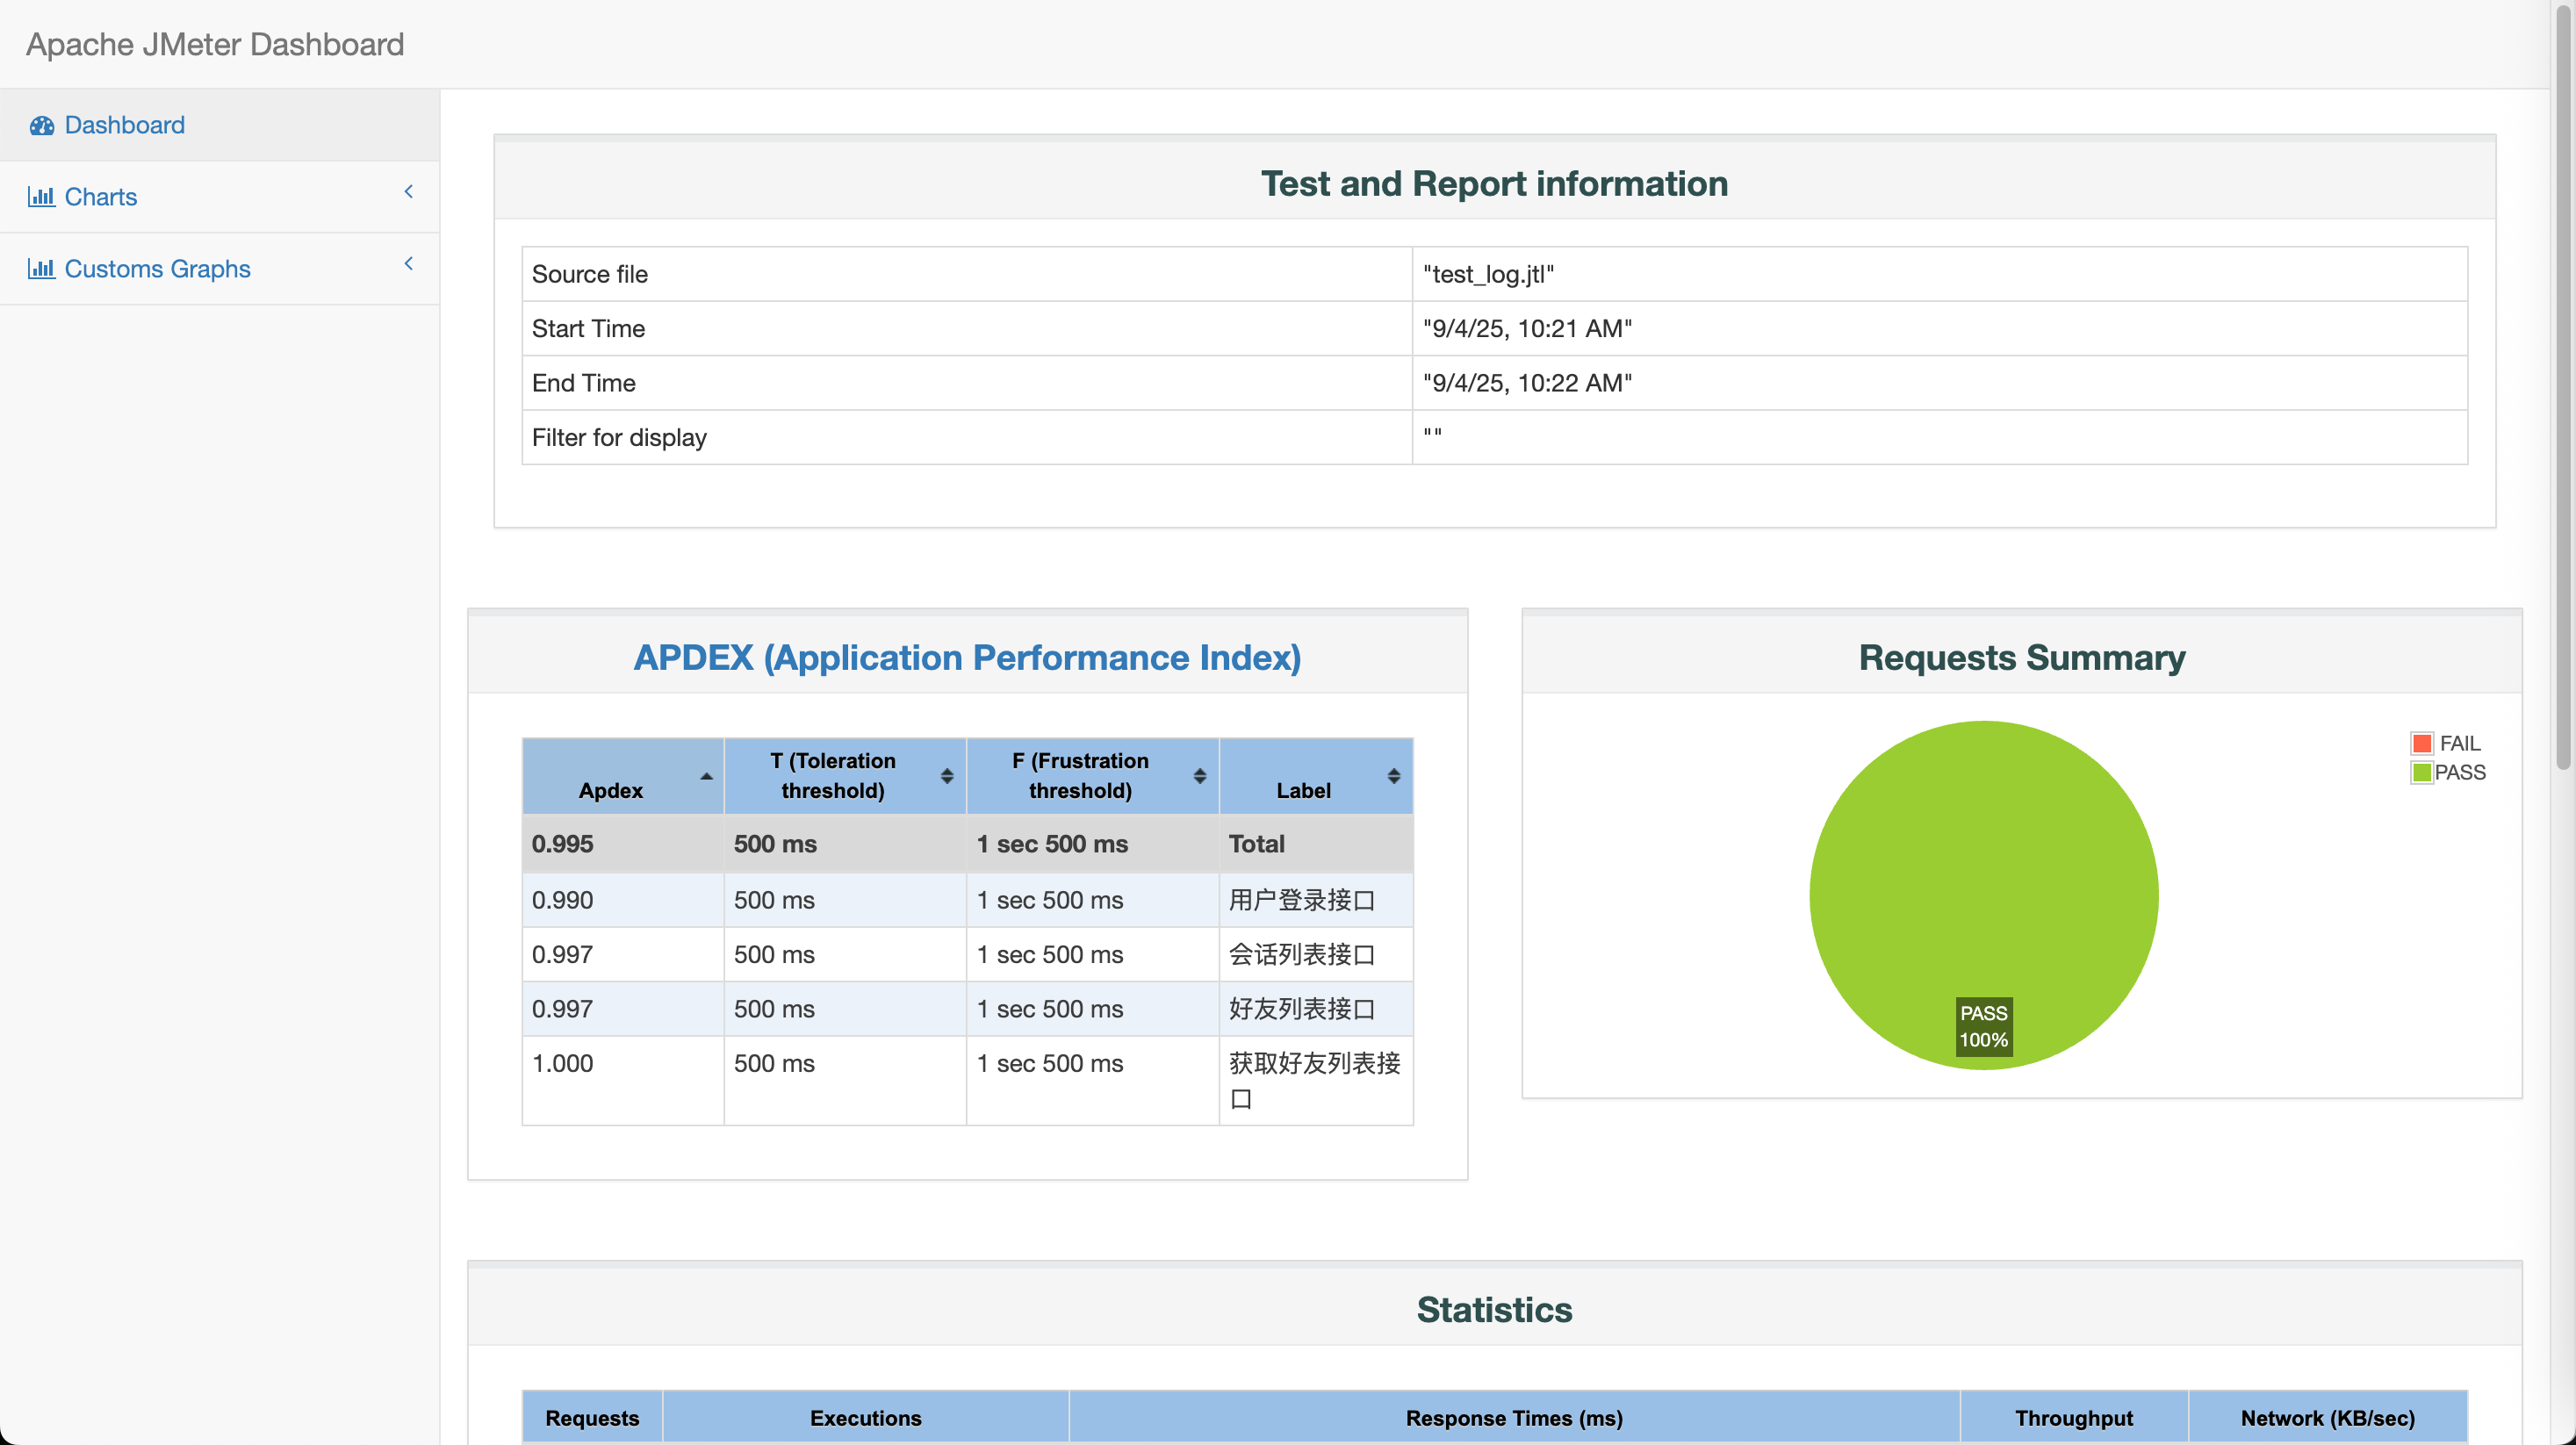The width and height of the screenshot is (2576, 1445).
Task: Open the Charts menu item
Action: [220, 197]
